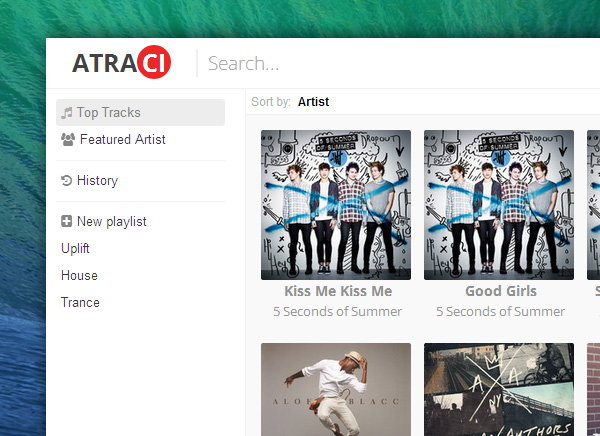
Task: Select the Aloe Blacc album cover
Action: (336, 389)
